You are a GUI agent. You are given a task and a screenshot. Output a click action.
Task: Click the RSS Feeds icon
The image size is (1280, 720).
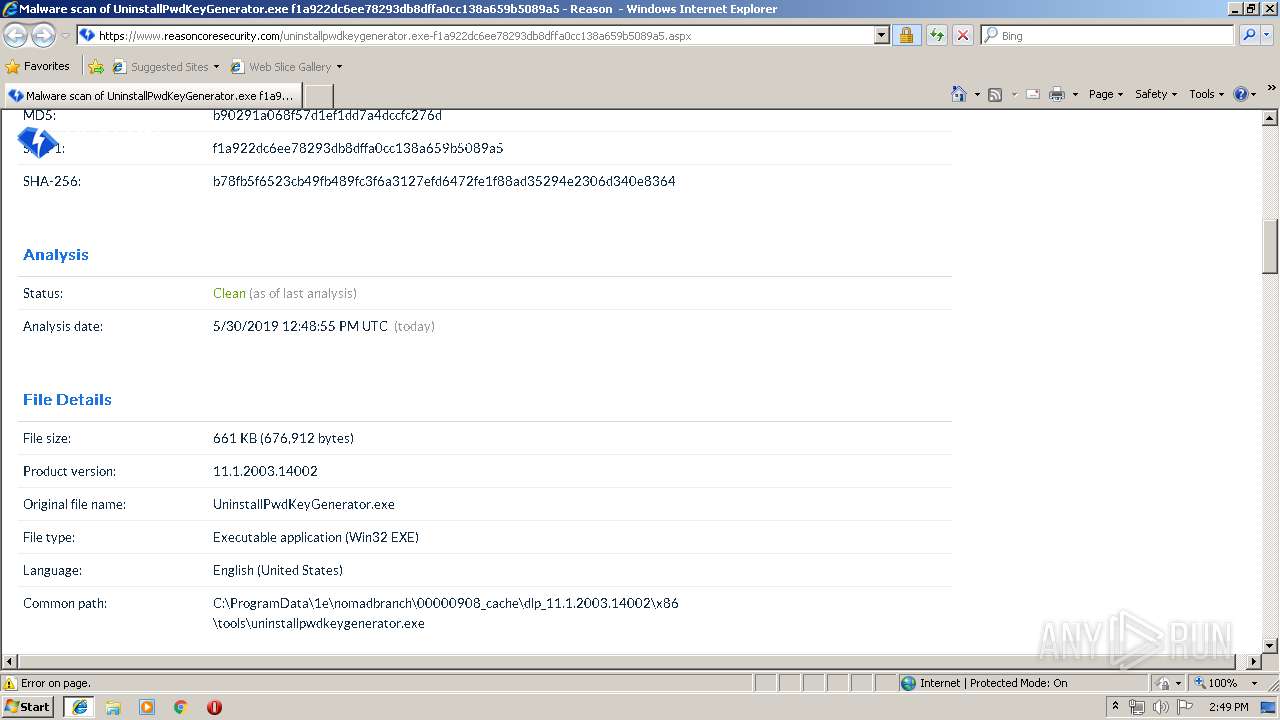point(995,94)
